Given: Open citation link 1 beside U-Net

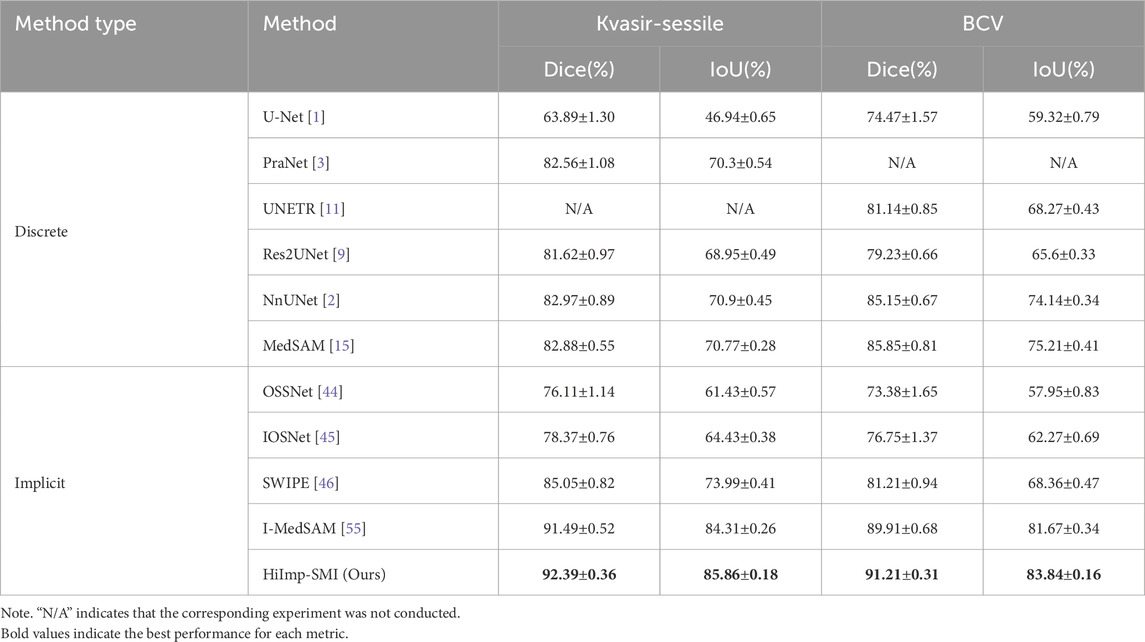Looking at the screenshot, I should point(315,117).
